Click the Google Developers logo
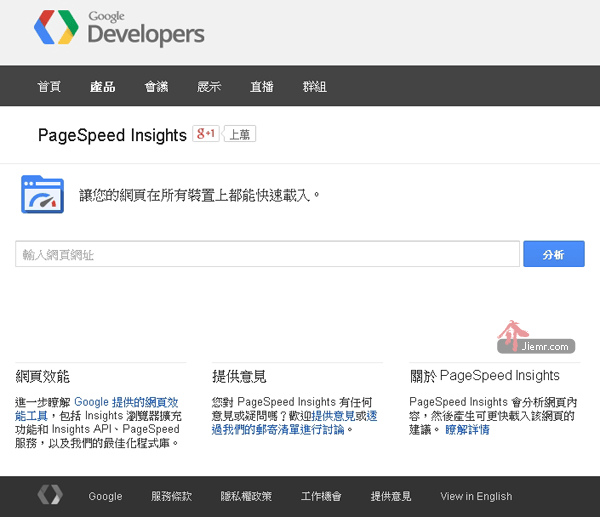This screenshot has height=517, width=600. tap(119, 28)
